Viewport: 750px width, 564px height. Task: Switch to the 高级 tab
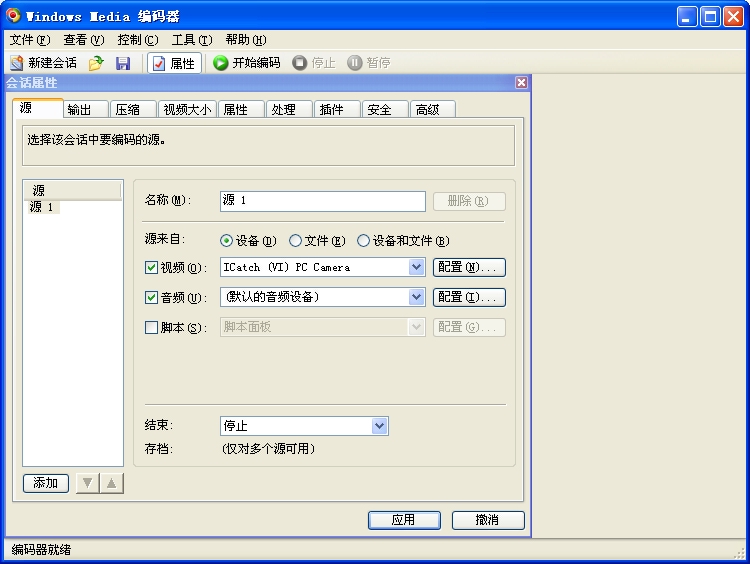pos(433,110)
